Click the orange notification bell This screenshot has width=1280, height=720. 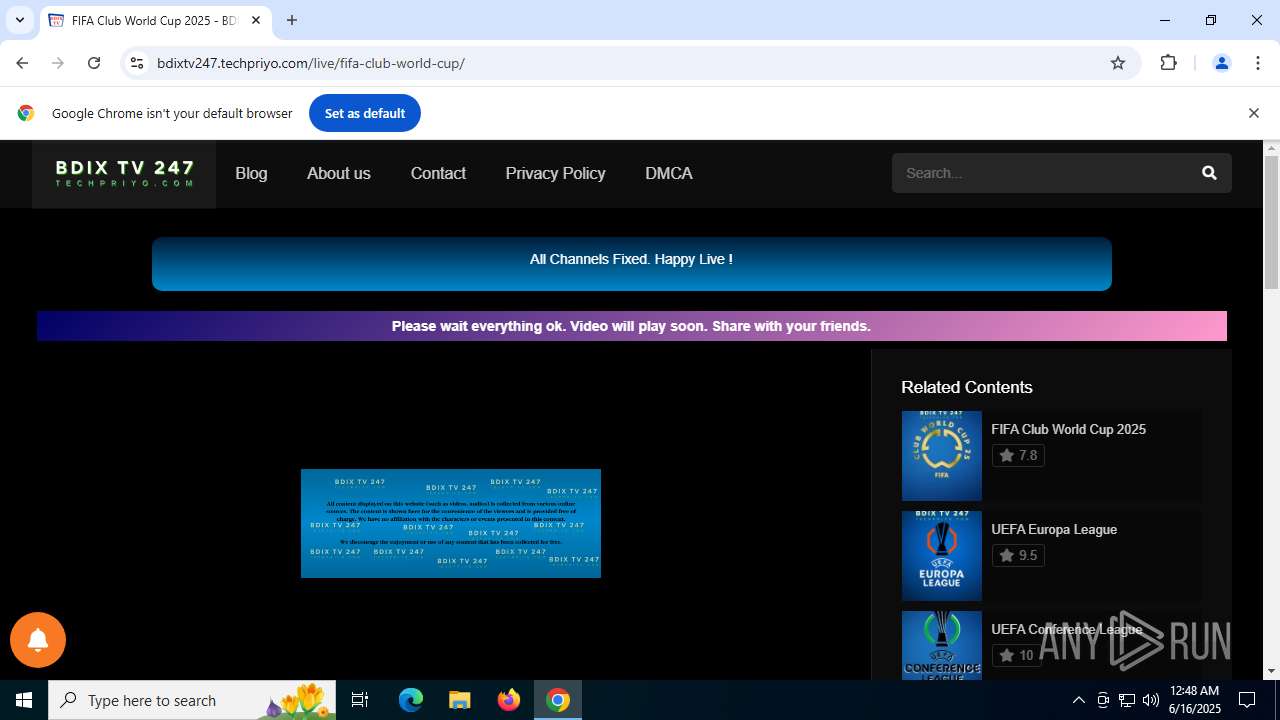(38, 640)
